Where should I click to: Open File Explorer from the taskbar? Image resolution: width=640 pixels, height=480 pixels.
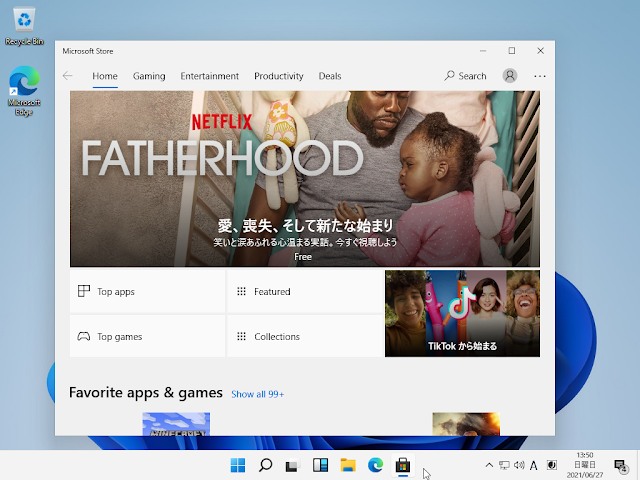(348, 465)
